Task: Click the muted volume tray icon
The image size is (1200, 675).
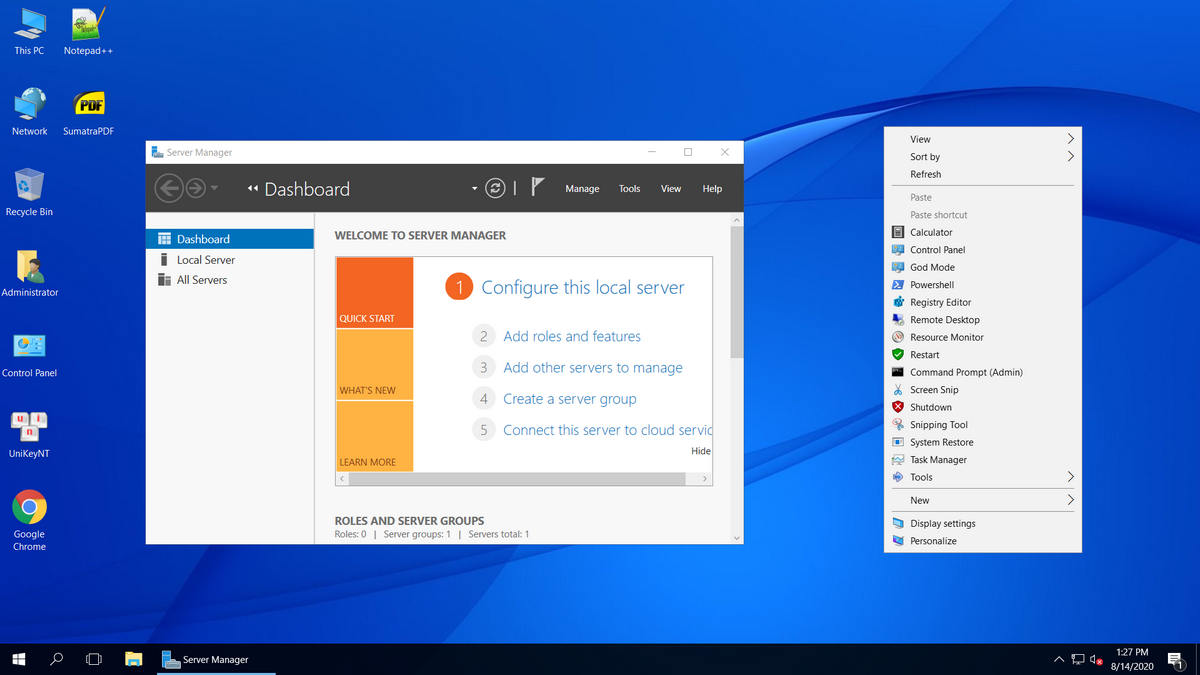Action: [1096, 659]
